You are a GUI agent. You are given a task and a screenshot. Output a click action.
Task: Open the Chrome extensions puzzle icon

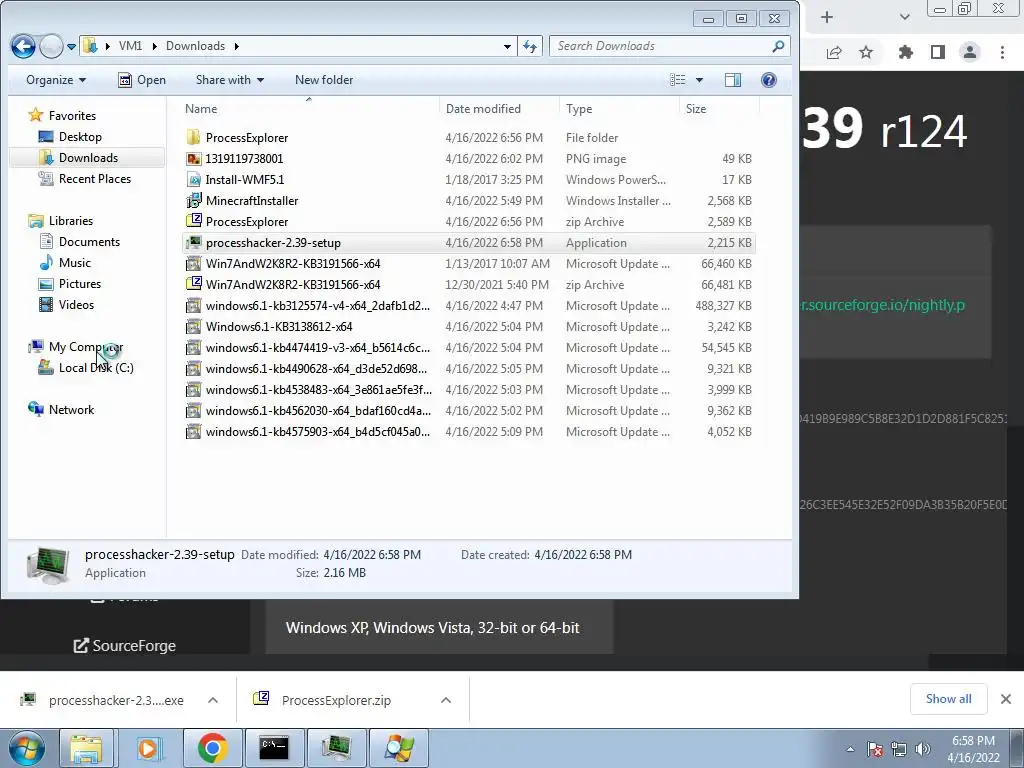click(x=905, y=52)
